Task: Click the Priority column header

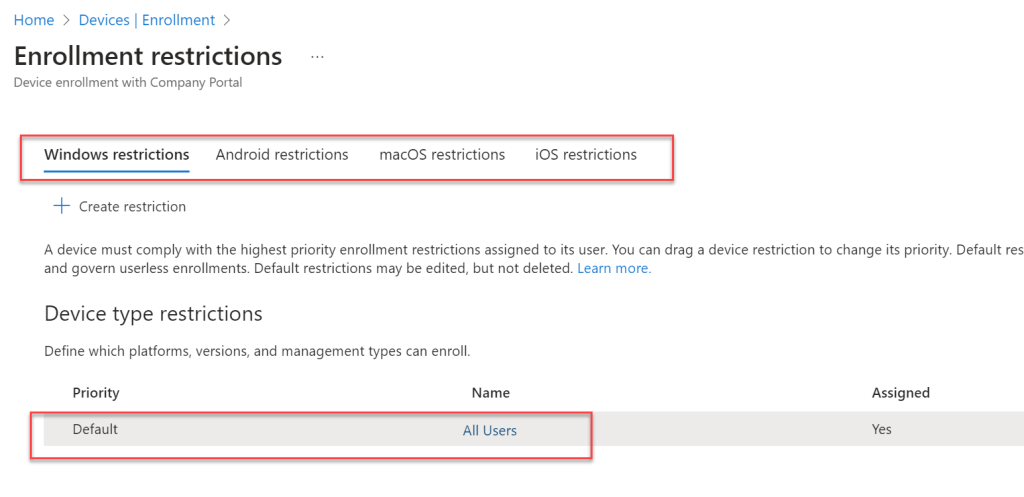Action: click(x=96, y=393)
